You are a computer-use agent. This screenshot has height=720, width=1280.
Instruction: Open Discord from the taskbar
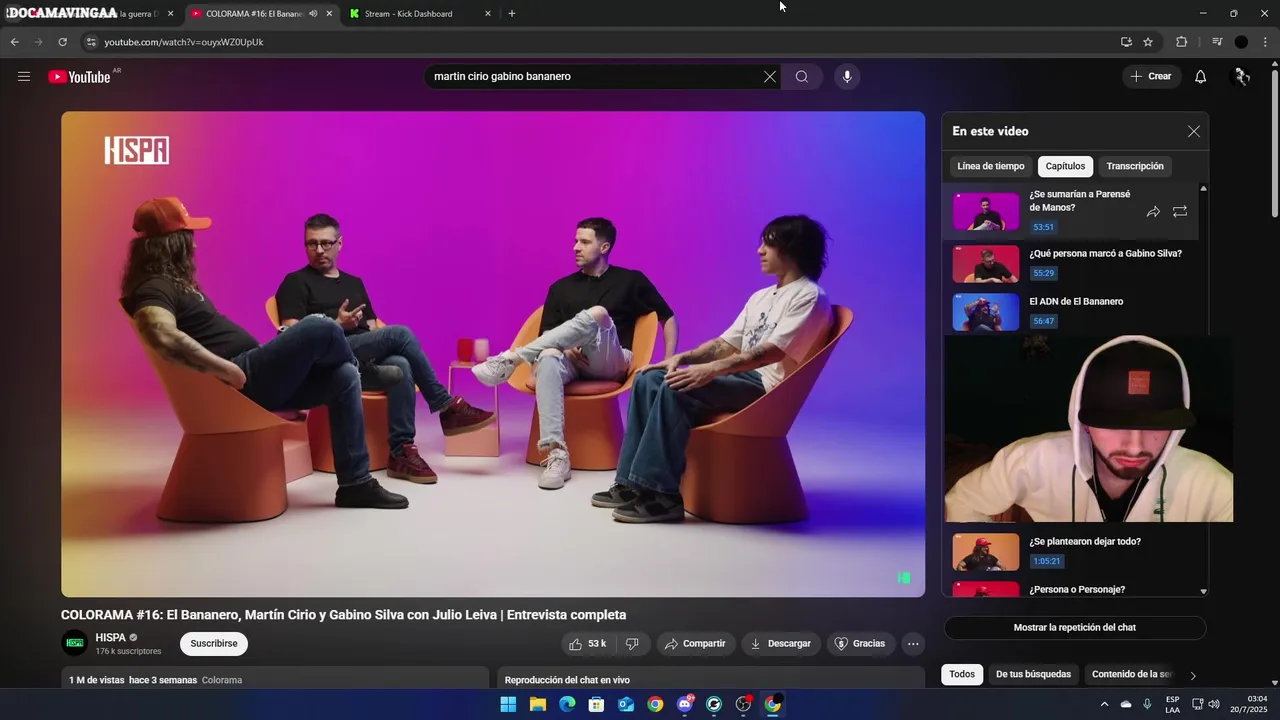(685, 704)
